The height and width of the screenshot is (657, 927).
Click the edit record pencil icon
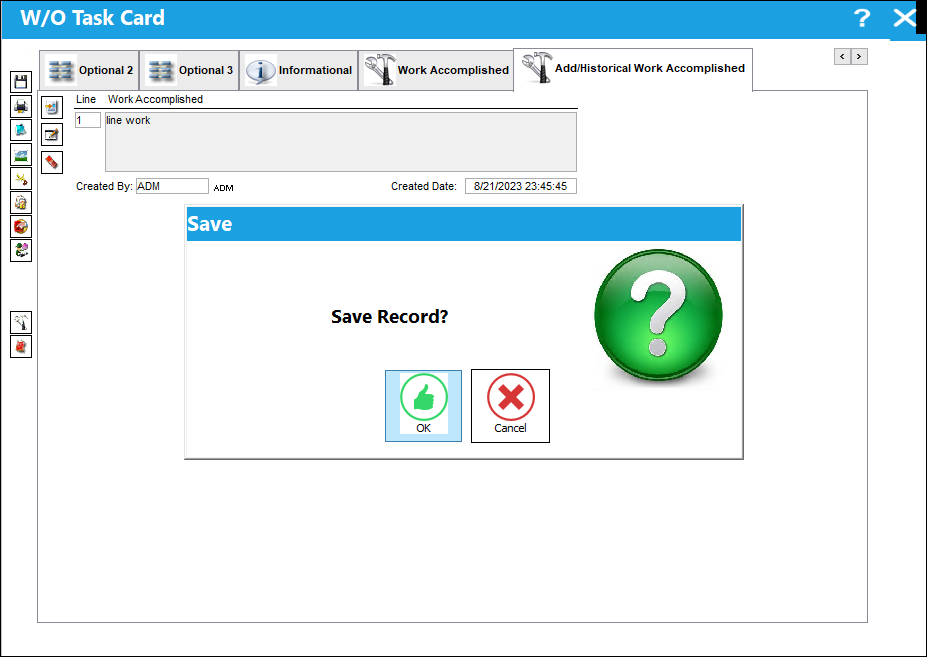(52, 135)
